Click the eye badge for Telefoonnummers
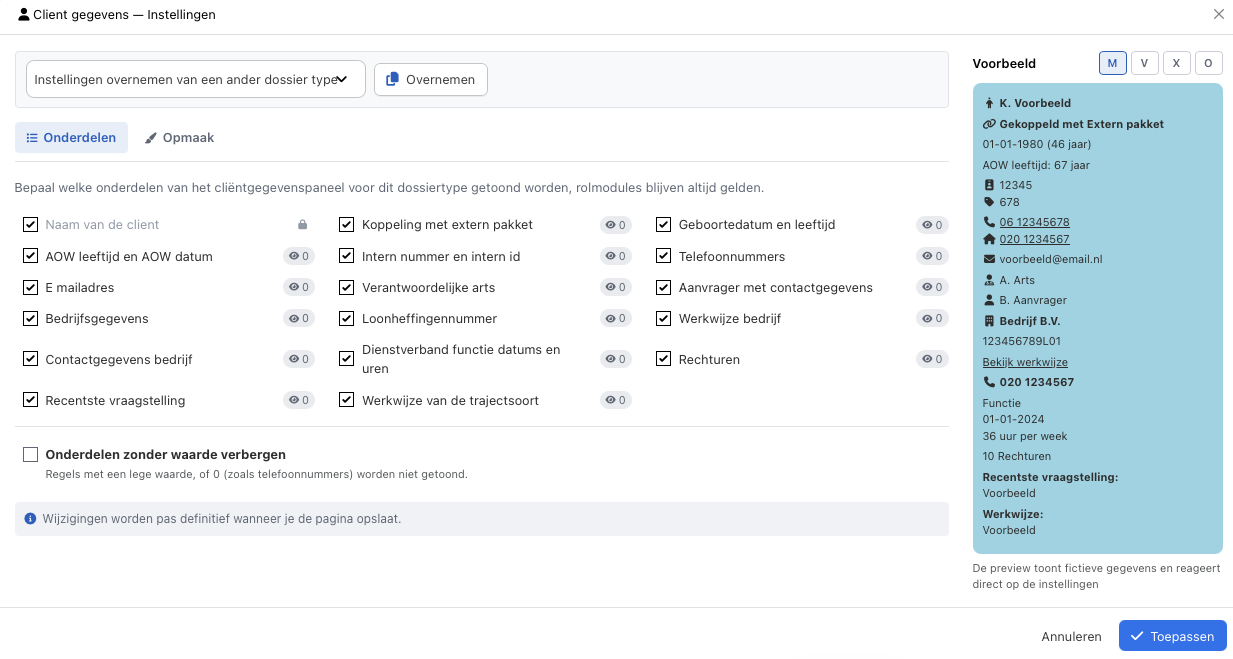The height and width of the screenshot is (659, 1233). (932, 257)
